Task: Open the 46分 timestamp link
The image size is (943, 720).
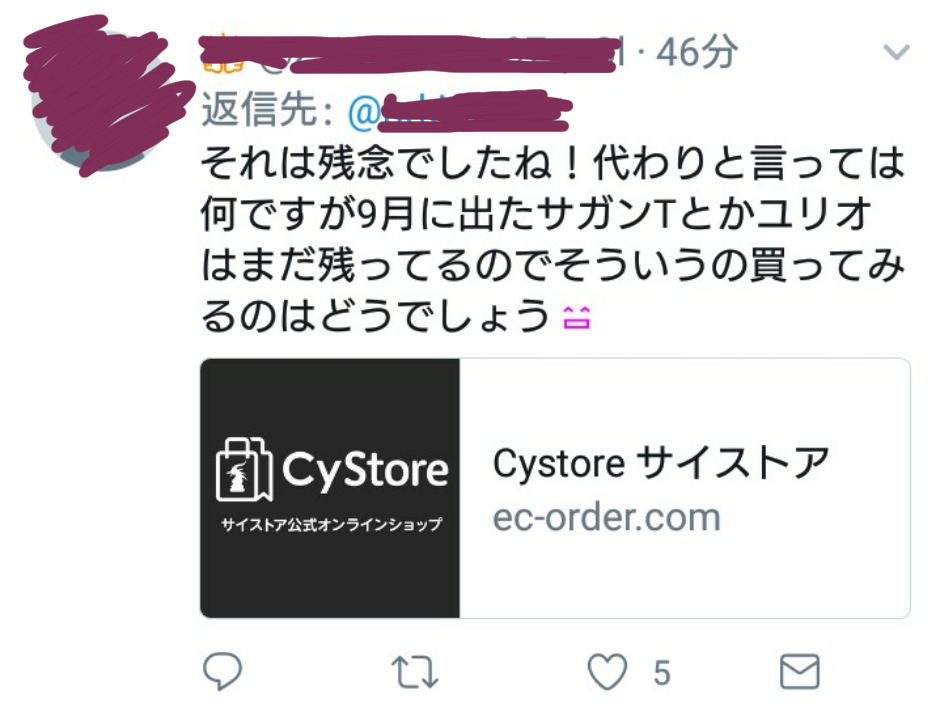Action: click(x=696, y=52)
